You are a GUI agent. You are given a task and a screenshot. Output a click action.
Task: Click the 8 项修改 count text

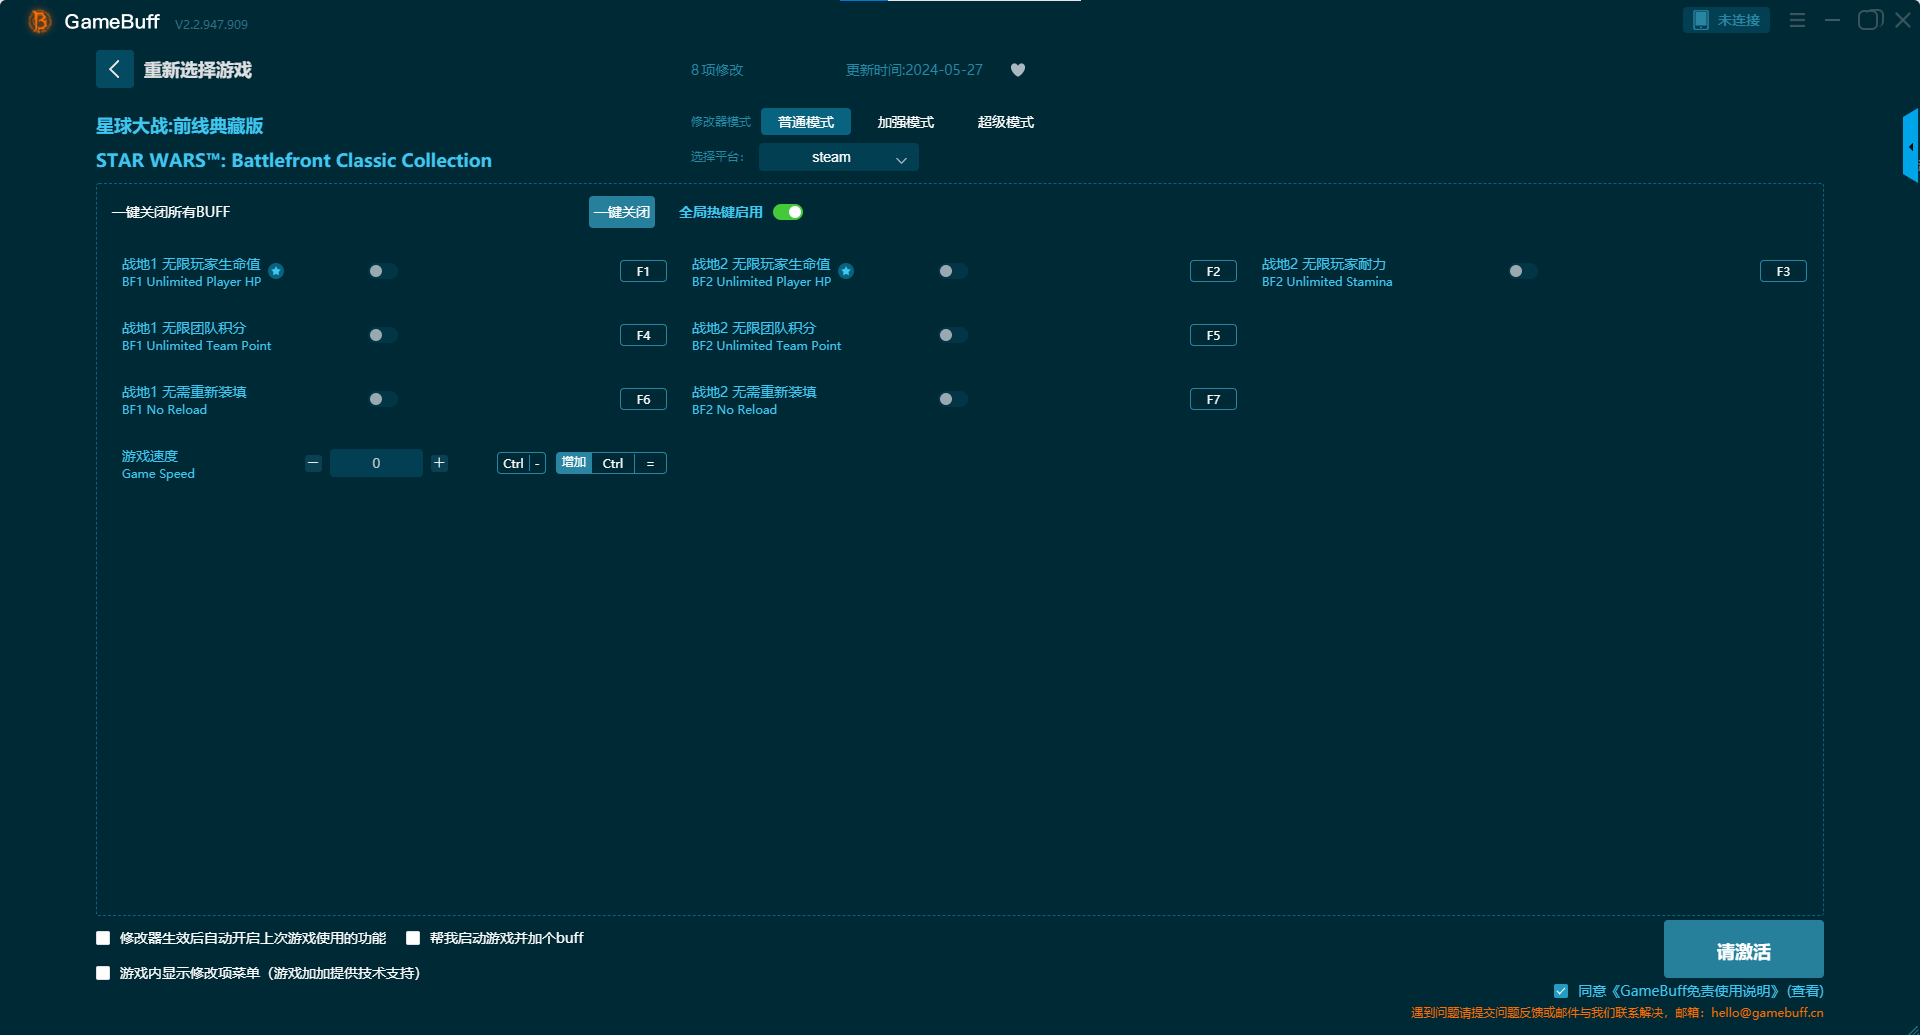717,70
